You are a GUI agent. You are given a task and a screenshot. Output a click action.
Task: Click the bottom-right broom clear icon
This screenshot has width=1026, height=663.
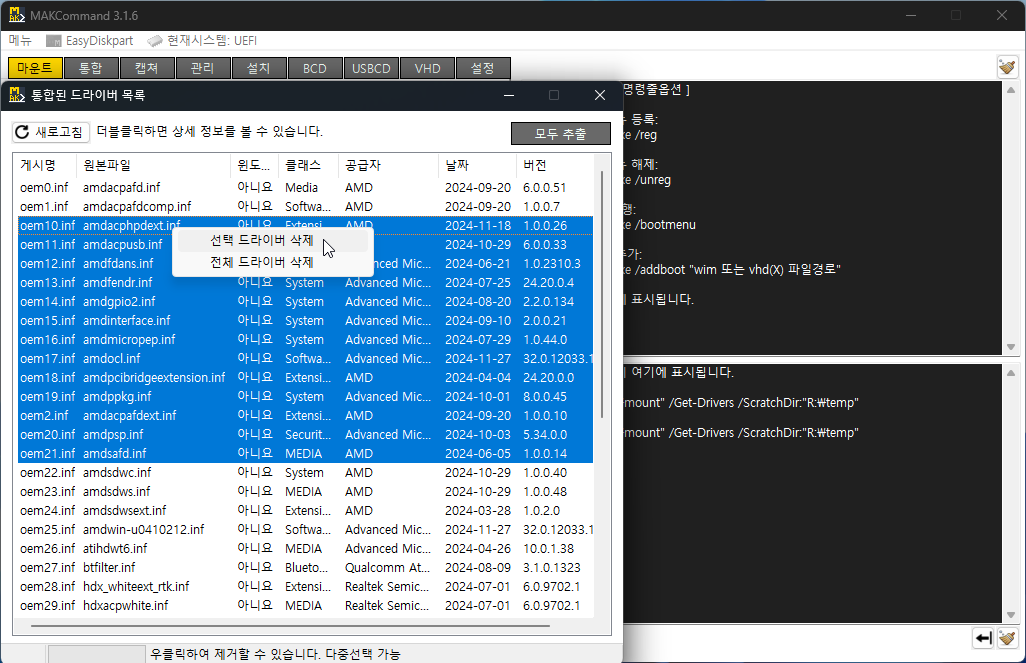click(x=1007, y=637)
